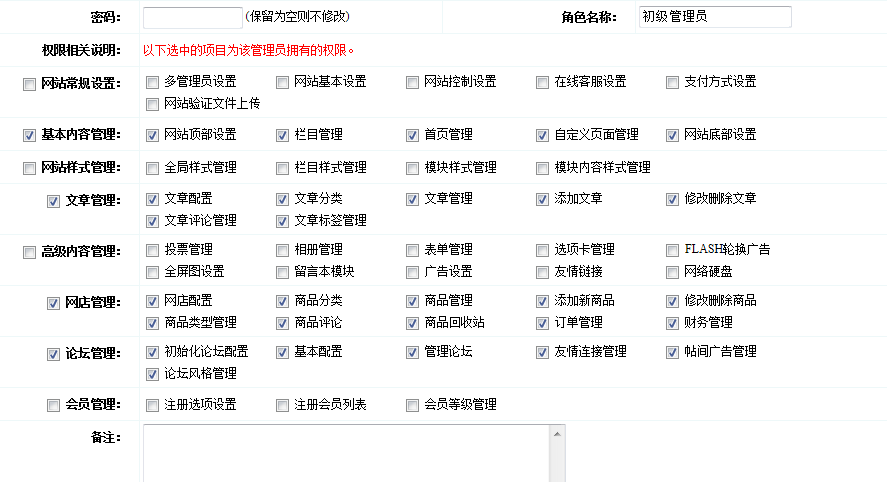This screenshot has width=887, height=482.
Task: Enable 支付方式设置 permission
Action: coord(672,83)
